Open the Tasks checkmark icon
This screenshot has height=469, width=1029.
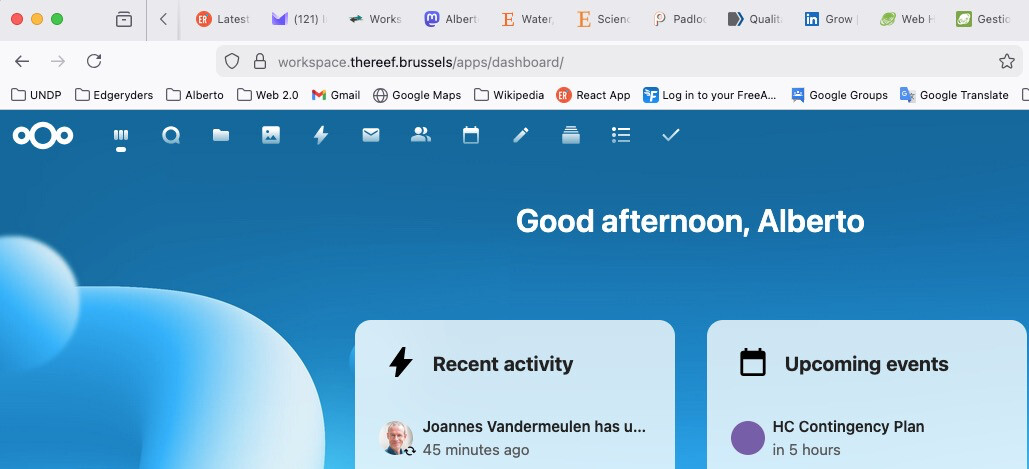click(671, 135)
